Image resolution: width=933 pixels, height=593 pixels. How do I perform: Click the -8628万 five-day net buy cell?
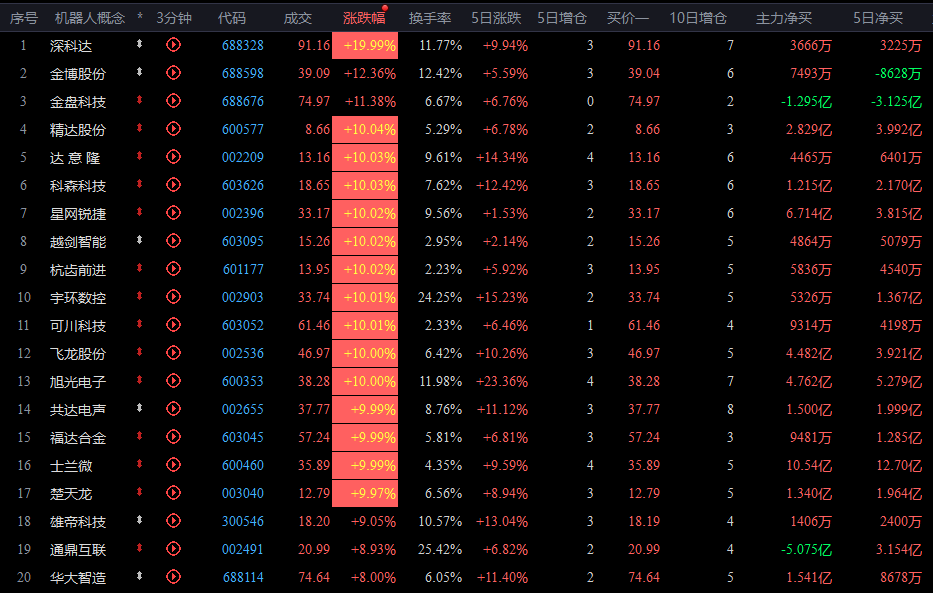(898, 73)
